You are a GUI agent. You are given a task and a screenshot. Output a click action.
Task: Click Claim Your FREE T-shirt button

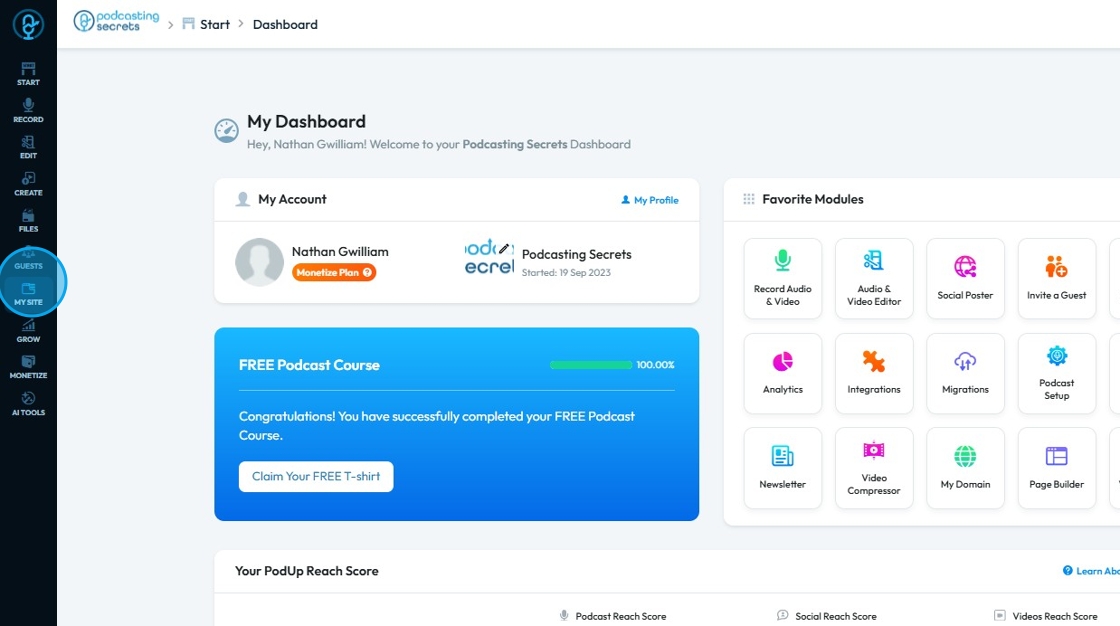tap(316, 477)
